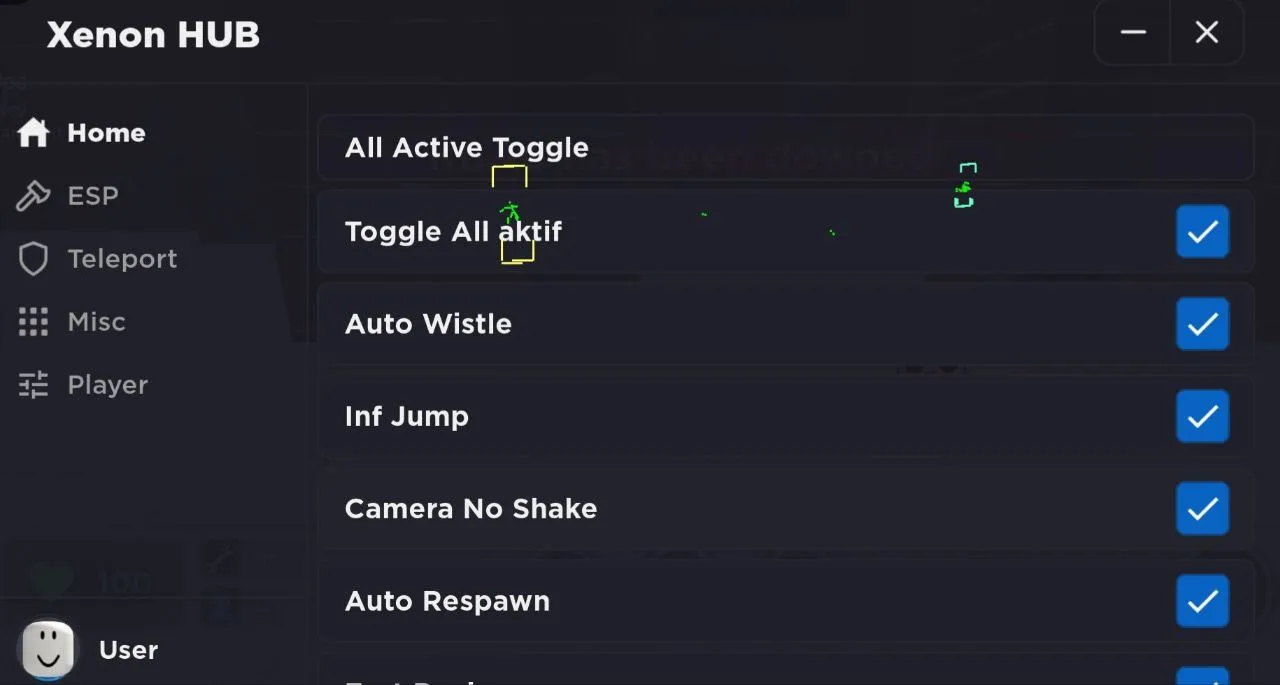Disable the Auto Respawn checkbox

[1202, 601]
